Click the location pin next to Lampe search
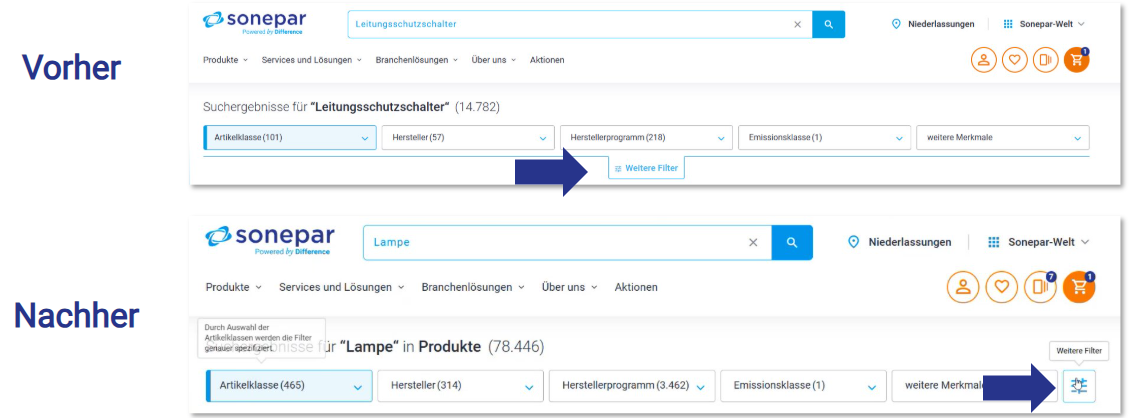The image size is (1129, 418). tap(854, 242)
